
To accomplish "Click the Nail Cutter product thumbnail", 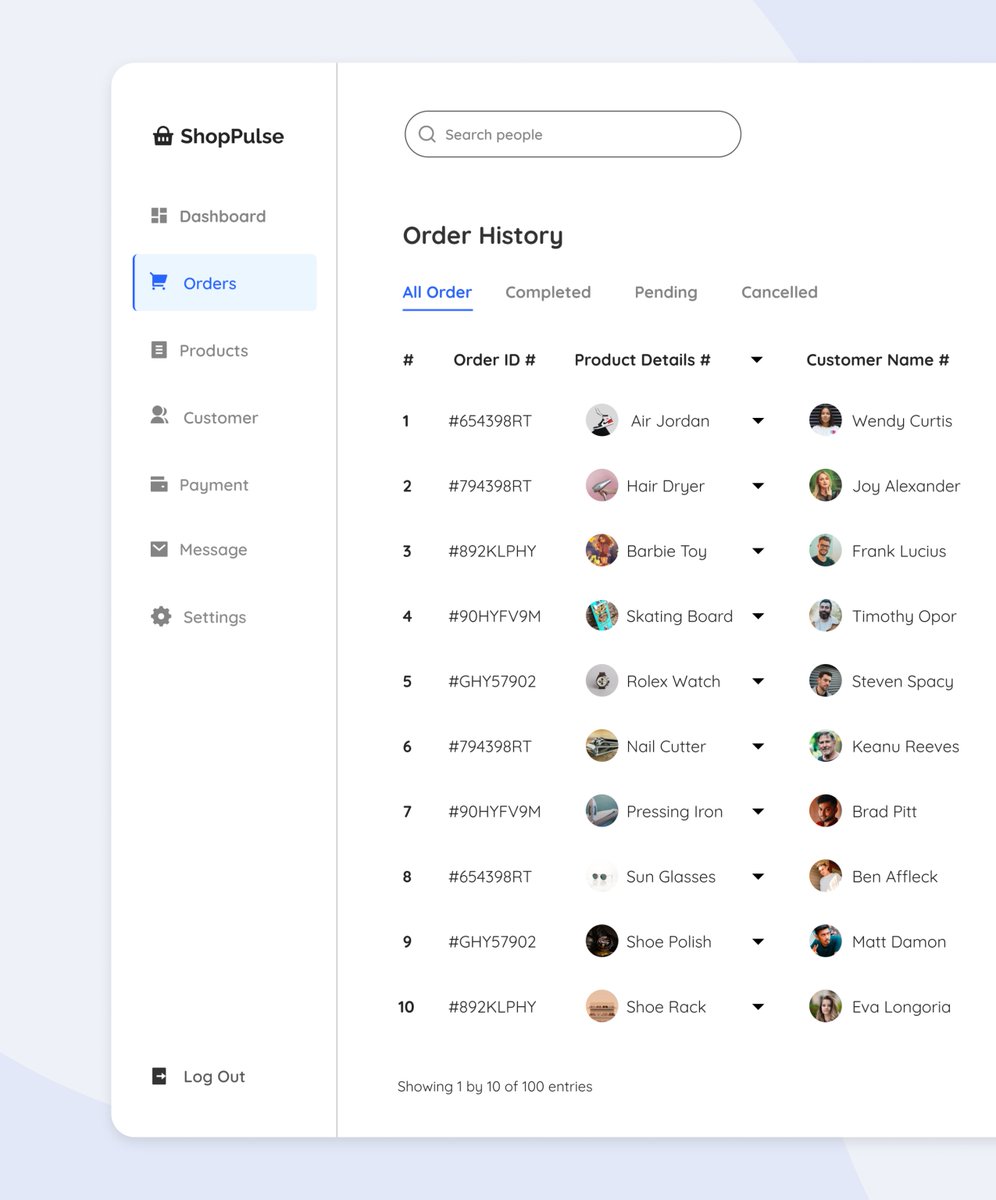I will [602, 746].
